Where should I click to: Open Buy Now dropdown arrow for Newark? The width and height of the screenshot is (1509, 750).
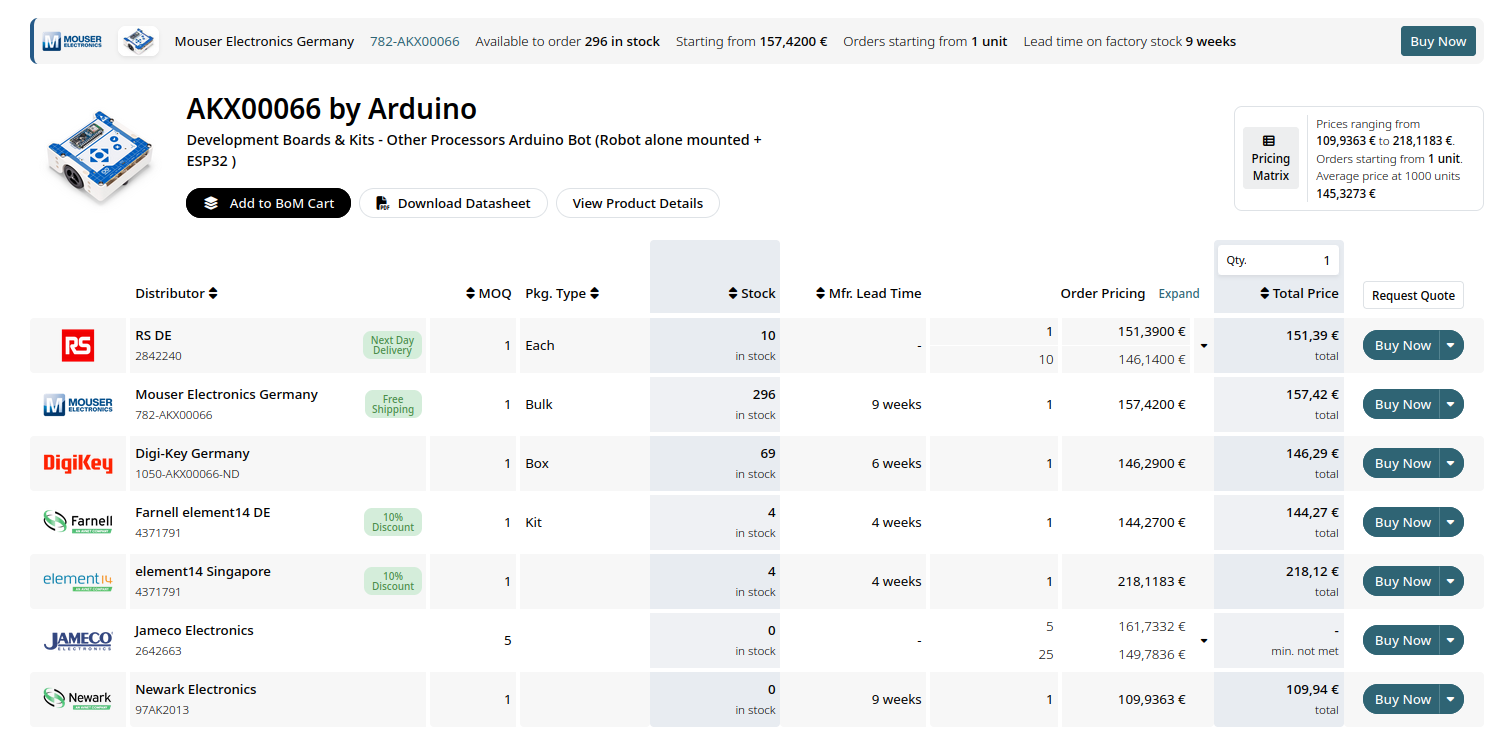pos(1451,700)
